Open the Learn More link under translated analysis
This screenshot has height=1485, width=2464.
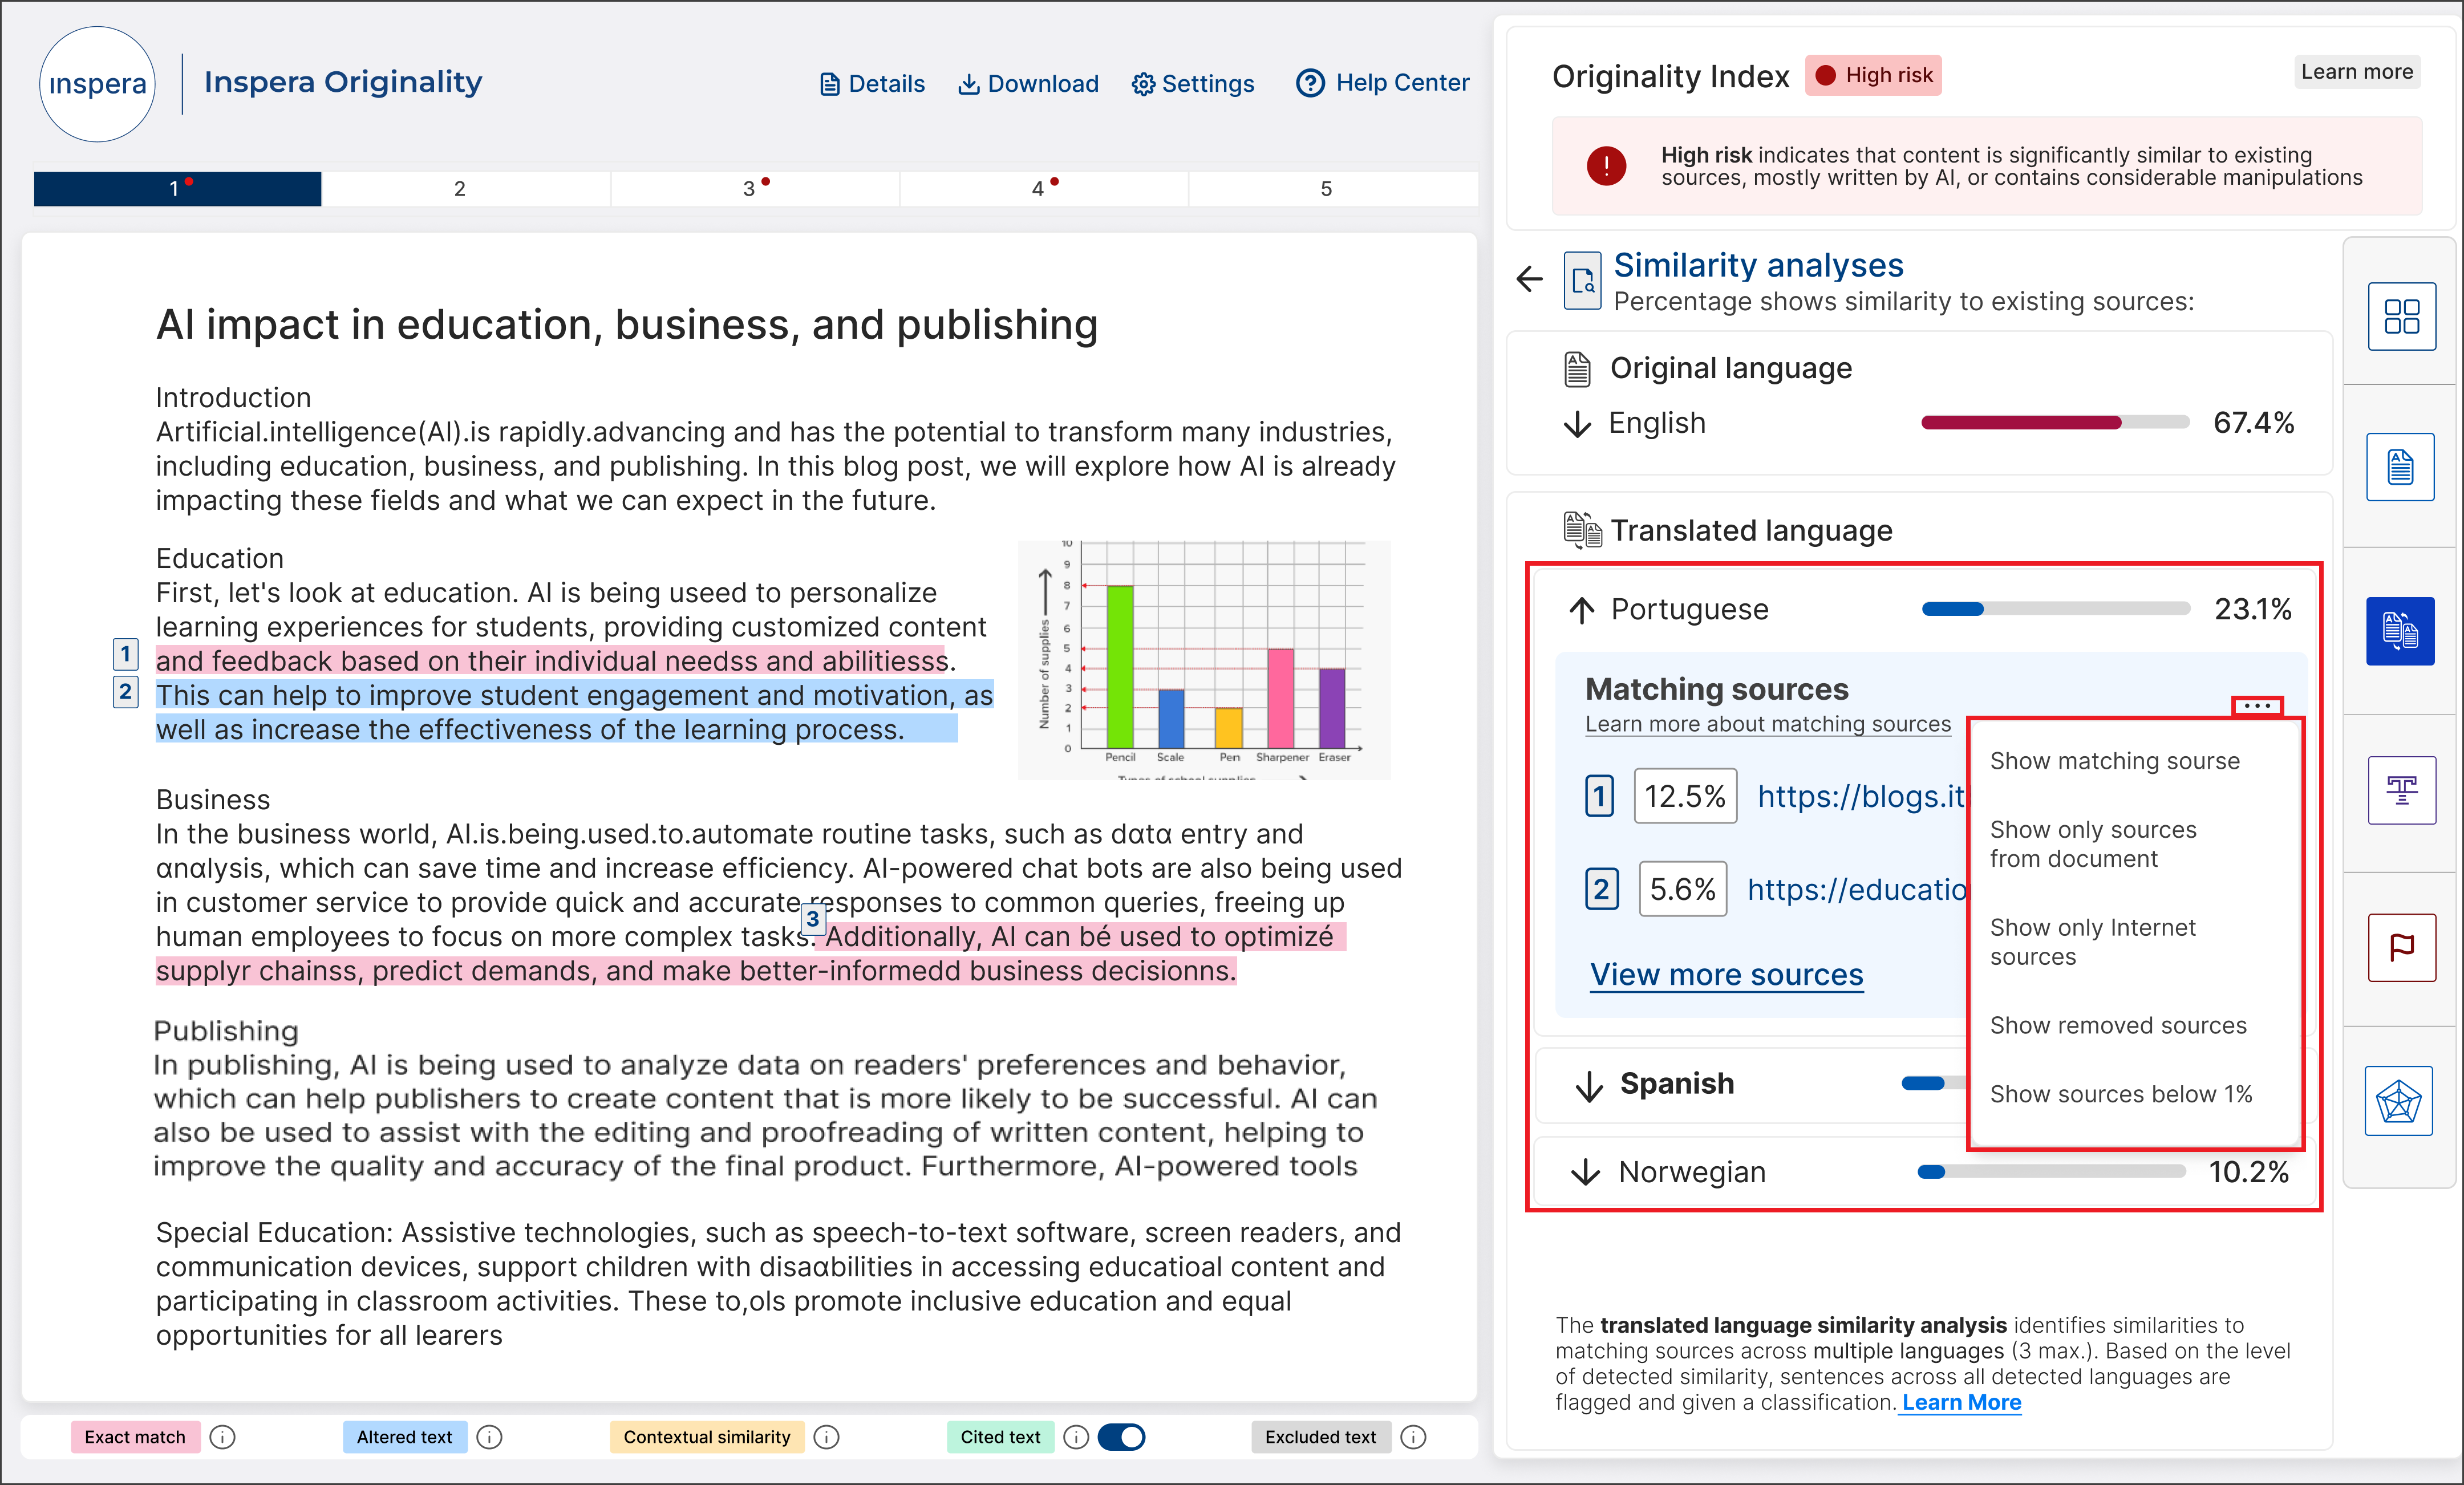(x=1961, y=1402)
